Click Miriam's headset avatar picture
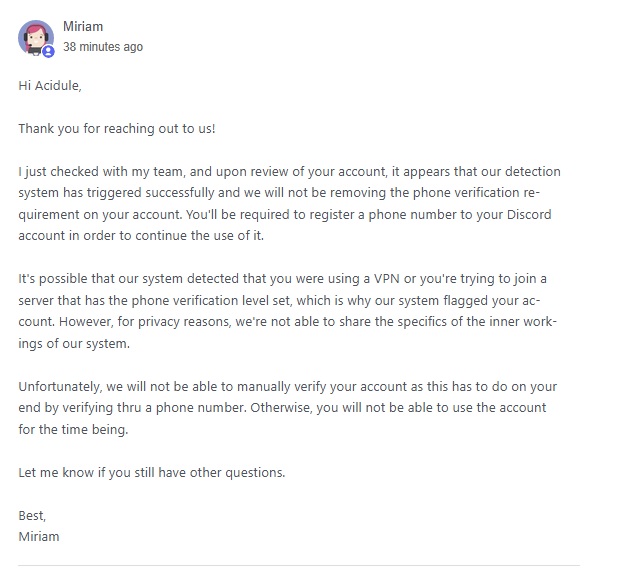This screenshot has height=583, width=617. [x=36, y=38]
